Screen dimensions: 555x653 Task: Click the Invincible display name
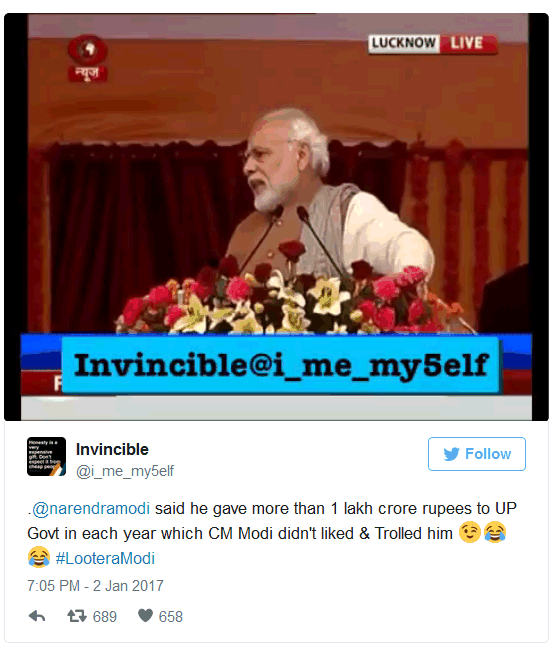(112, 449)
